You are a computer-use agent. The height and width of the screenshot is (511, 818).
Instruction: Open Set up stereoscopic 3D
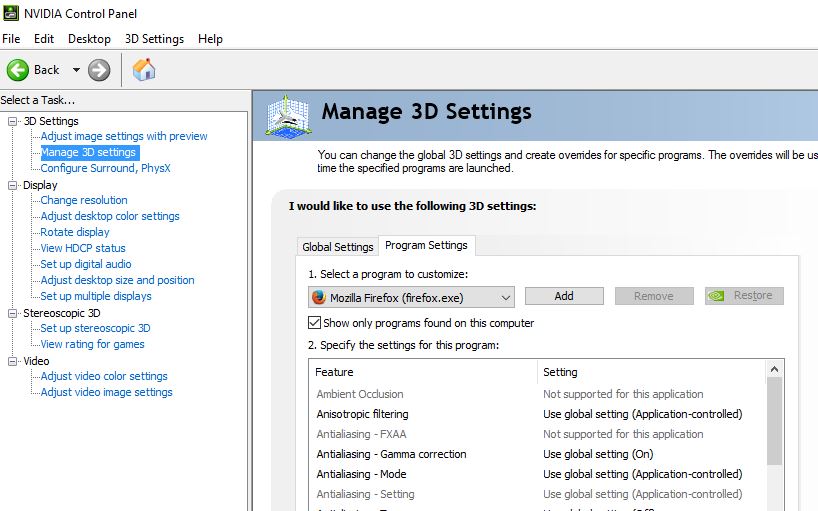pos(95,328)
